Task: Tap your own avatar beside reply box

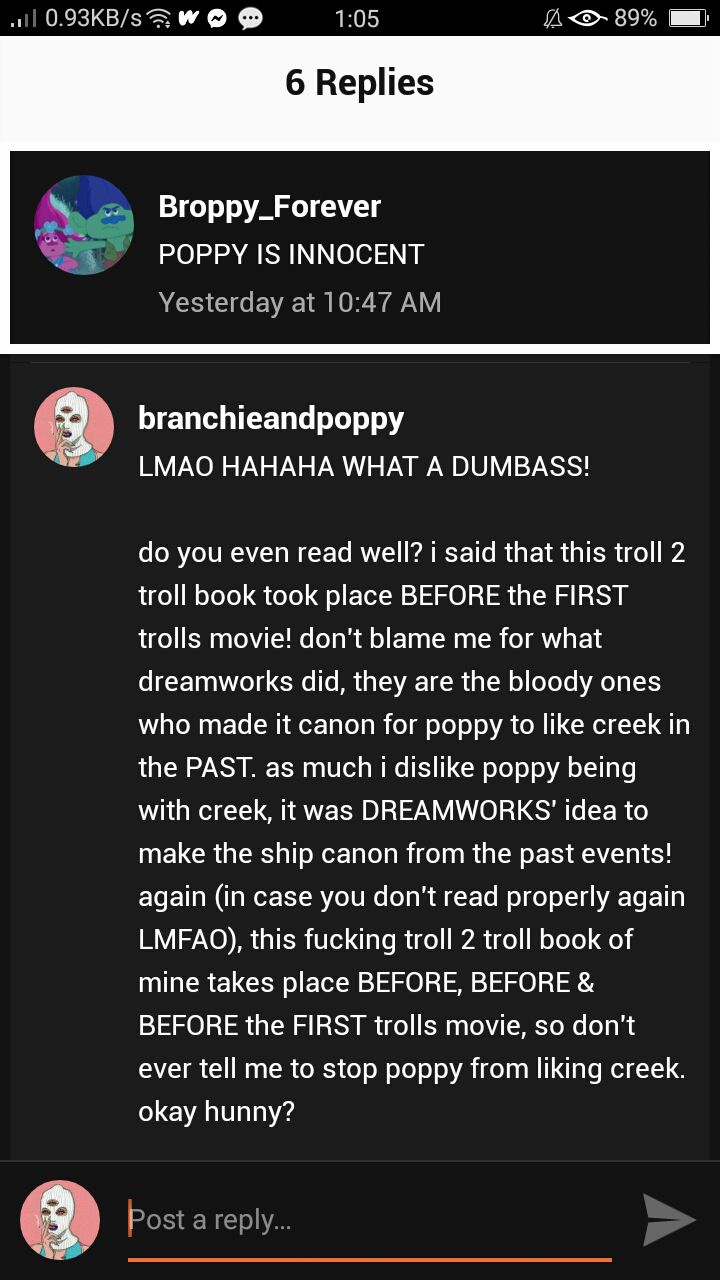Action: tap(60, 1220)
